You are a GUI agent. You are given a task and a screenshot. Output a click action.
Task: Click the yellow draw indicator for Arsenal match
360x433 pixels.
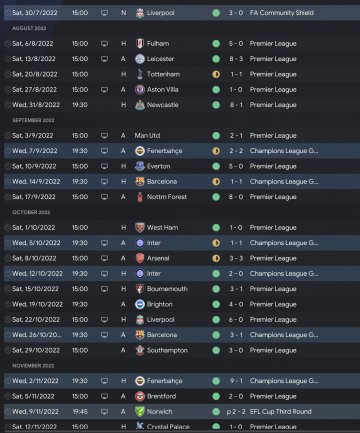click(x=216, y=258)
